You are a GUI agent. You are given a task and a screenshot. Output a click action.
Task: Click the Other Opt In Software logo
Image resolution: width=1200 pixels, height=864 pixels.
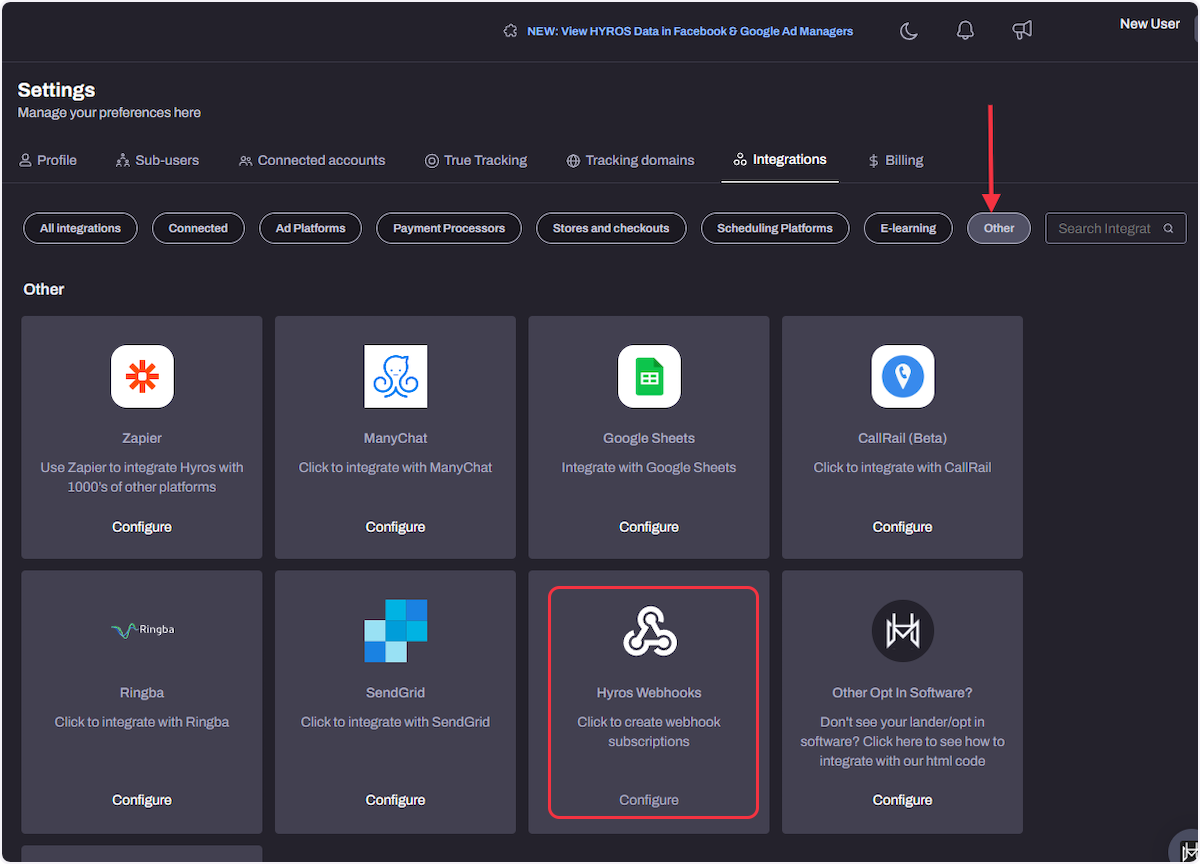pyautogui.click(x=903, y=630)
